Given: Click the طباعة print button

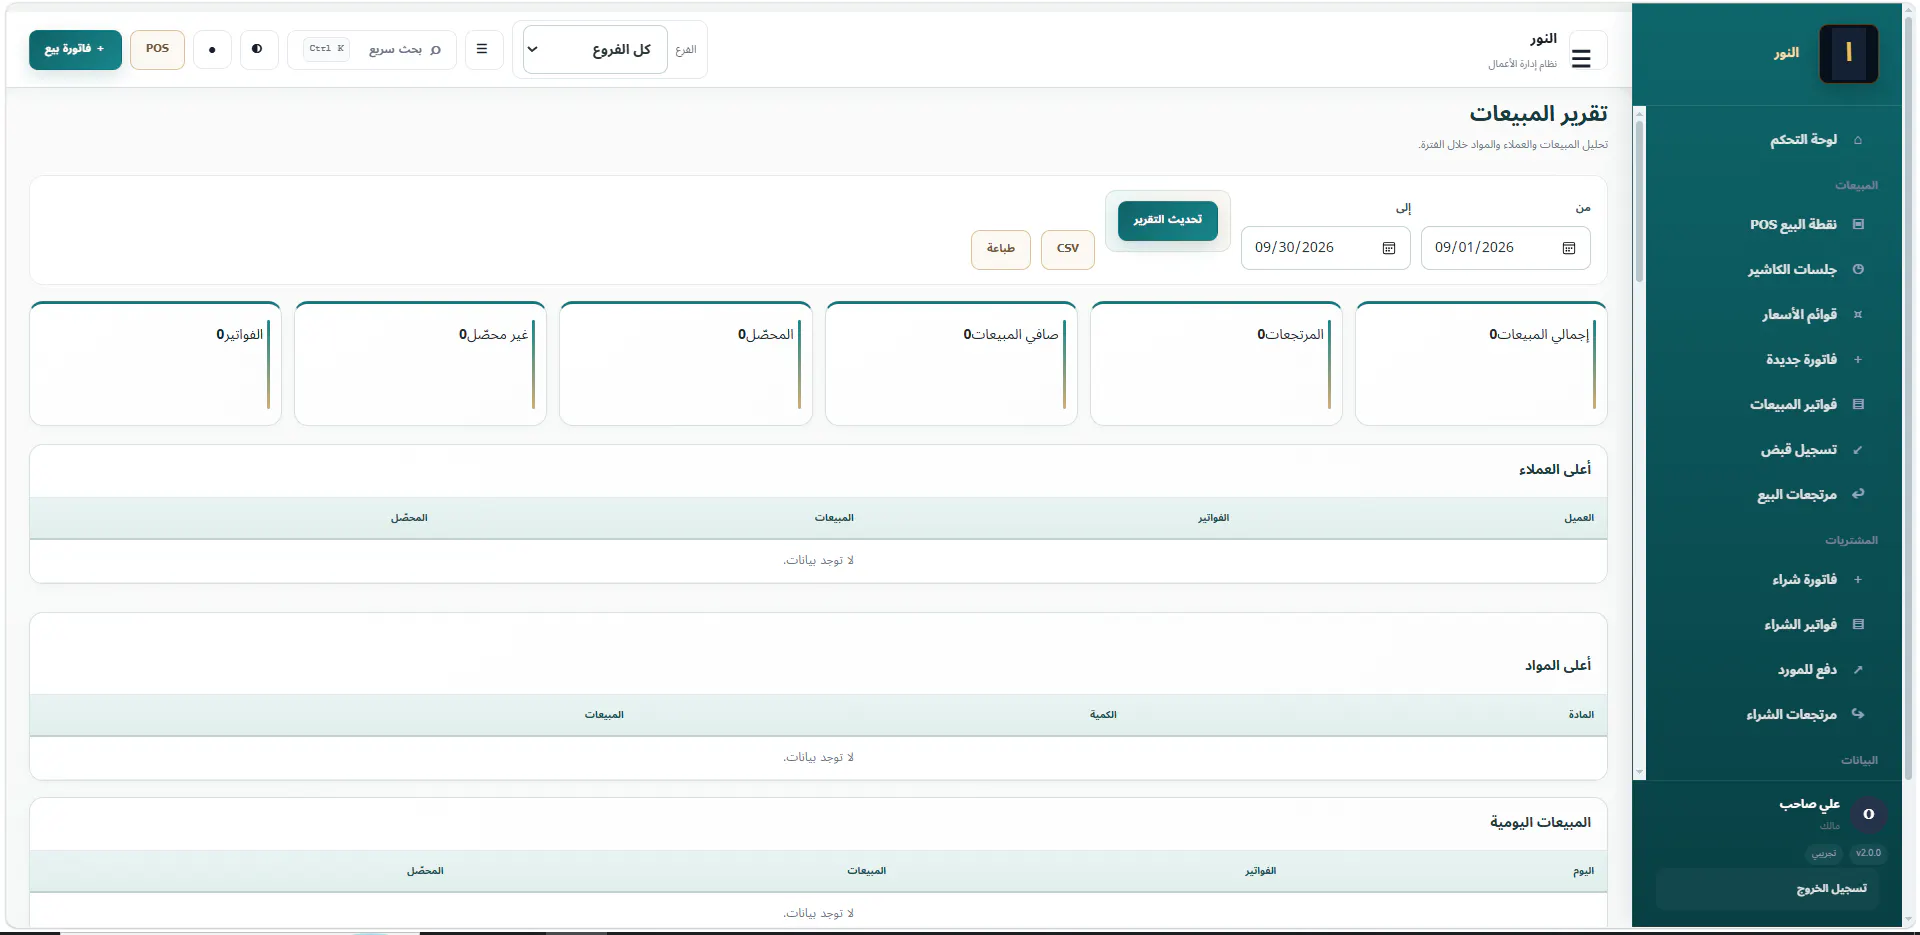Looking at the screenshot, I should click(x=1001, y=249).
